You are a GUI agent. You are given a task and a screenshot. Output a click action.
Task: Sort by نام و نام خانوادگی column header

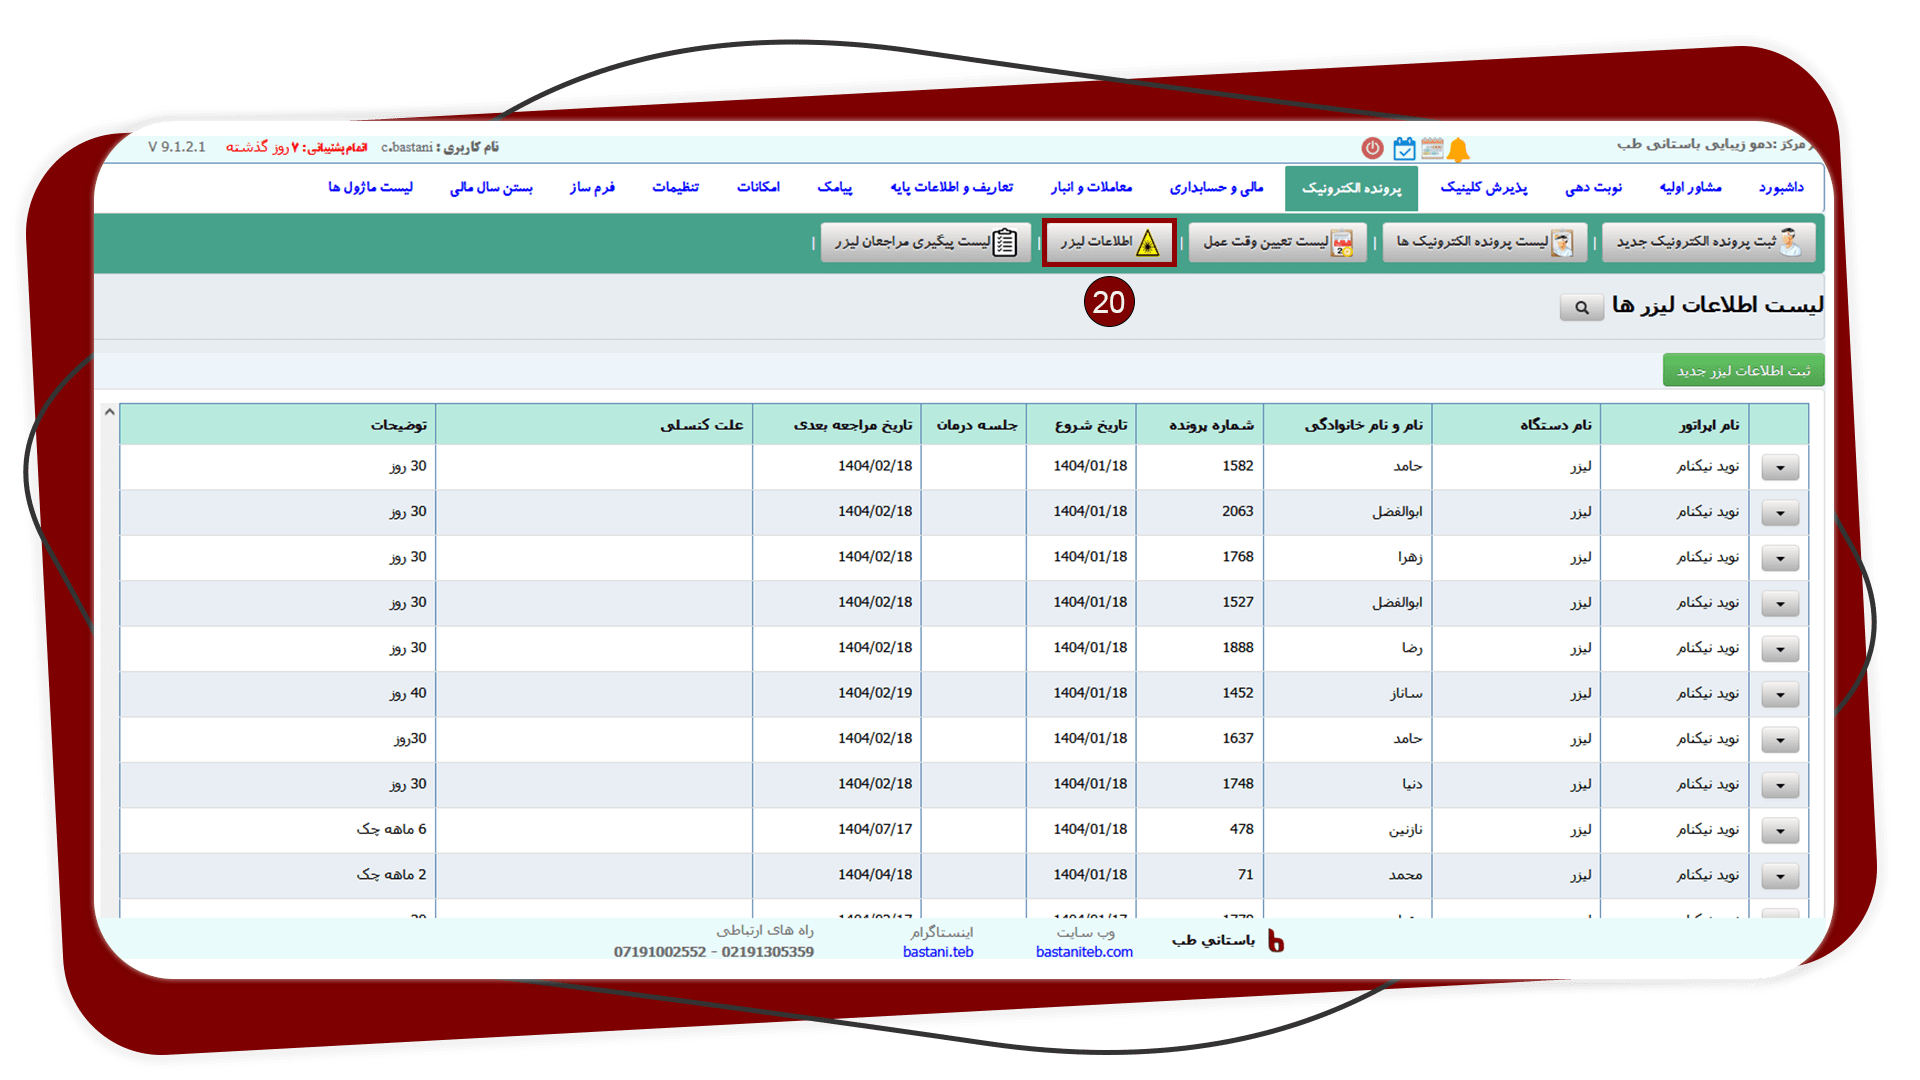point(1348,425)
